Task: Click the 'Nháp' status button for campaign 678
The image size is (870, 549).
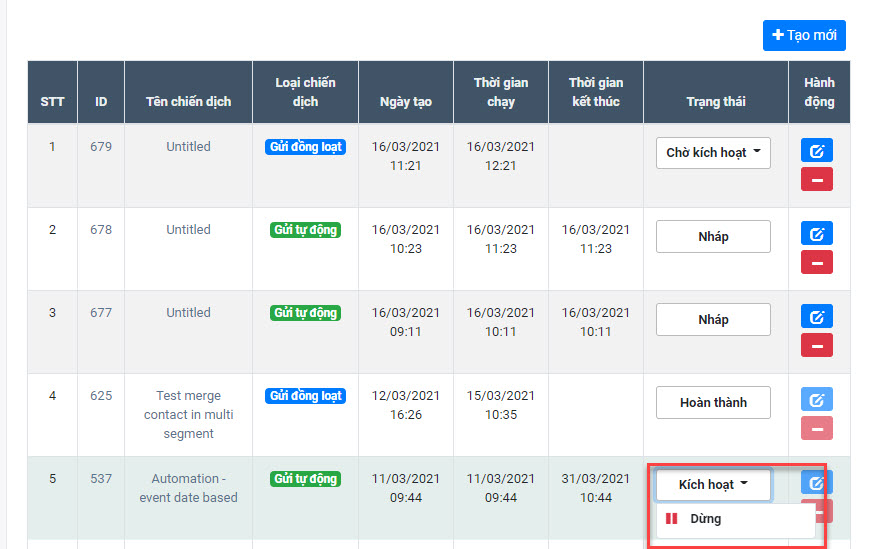Action: click(713, 237)
